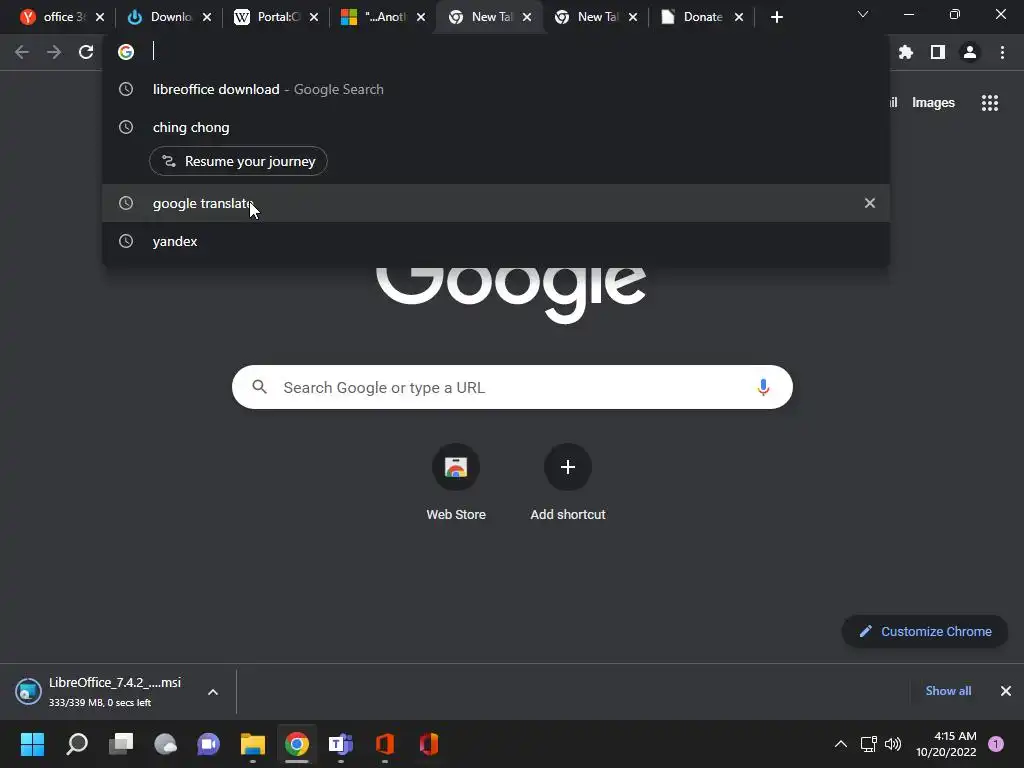
Task: Open the notification badge in tray
Action: (x=996, y=744)
